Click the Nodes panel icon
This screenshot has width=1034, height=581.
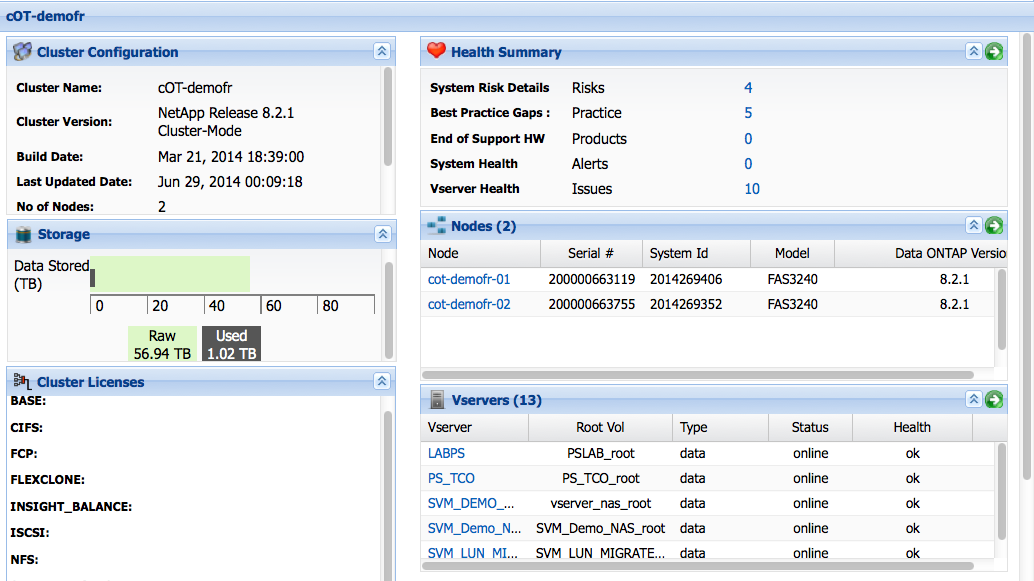point(436,226)
